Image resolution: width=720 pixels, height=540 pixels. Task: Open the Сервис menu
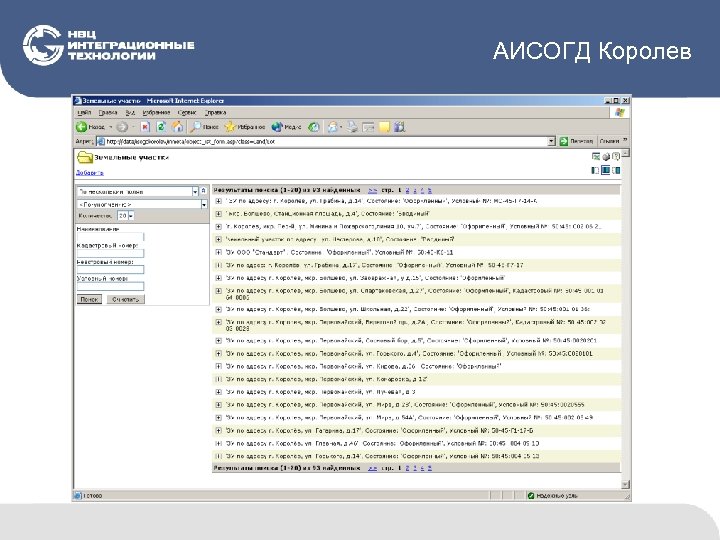[x=186, y=112]
